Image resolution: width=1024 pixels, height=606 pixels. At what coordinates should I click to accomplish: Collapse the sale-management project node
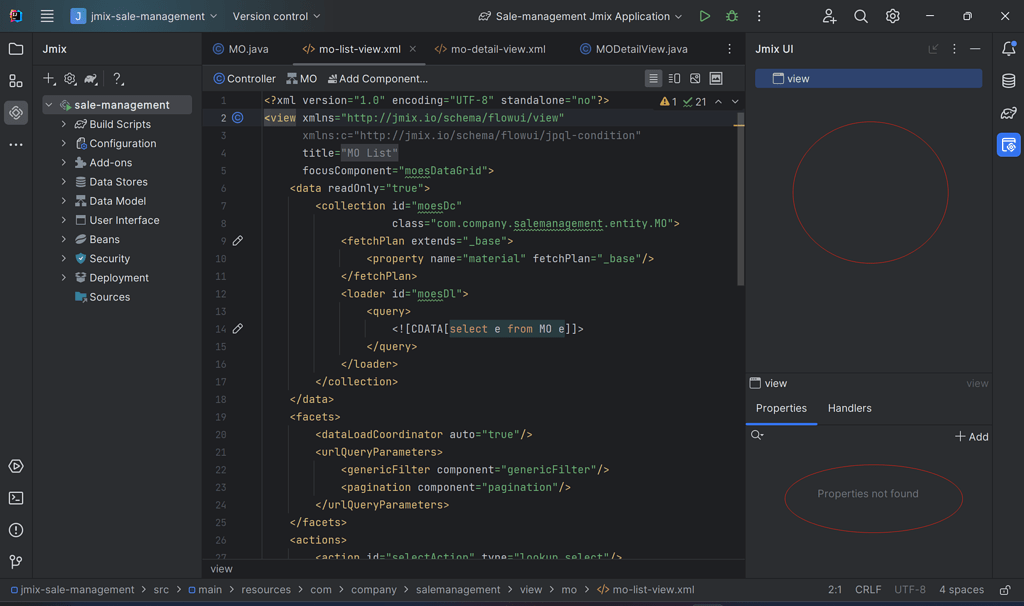(x=47, y=104)
